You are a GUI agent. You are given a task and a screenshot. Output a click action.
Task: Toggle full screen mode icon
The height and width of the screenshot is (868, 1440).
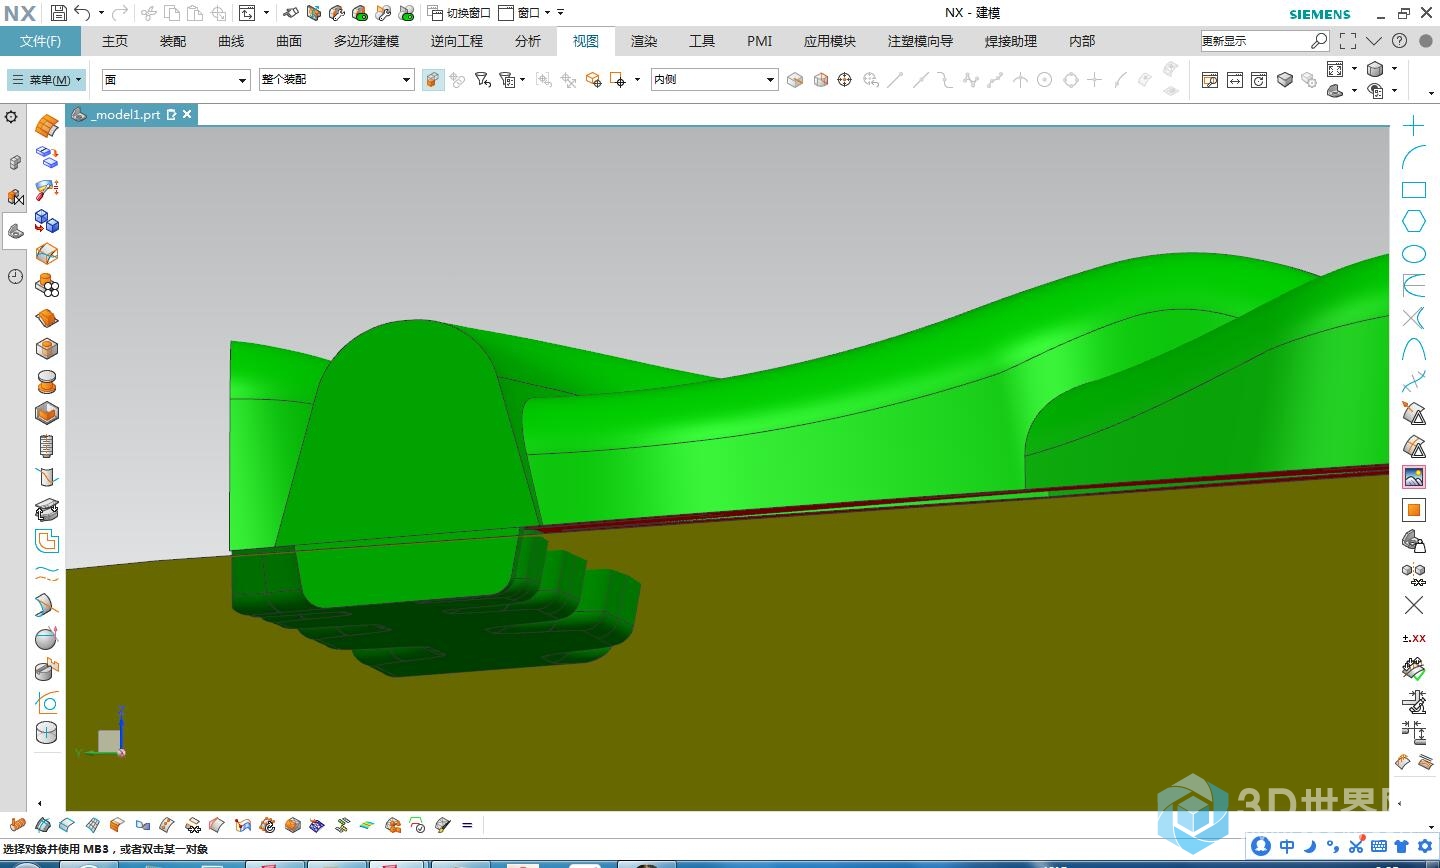1348,41
